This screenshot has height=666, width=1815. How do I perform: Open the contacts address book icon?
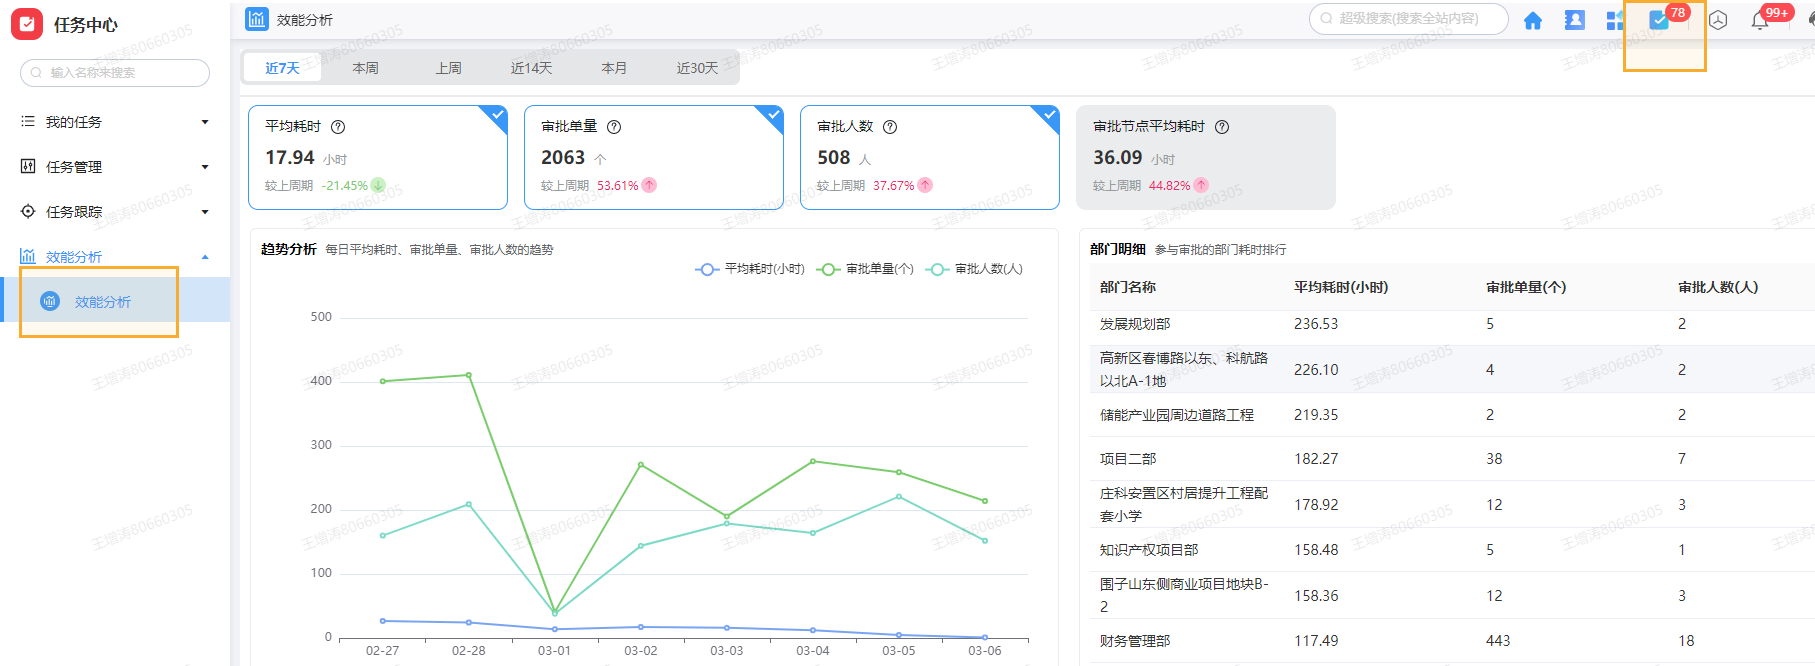click(1574, 20)
